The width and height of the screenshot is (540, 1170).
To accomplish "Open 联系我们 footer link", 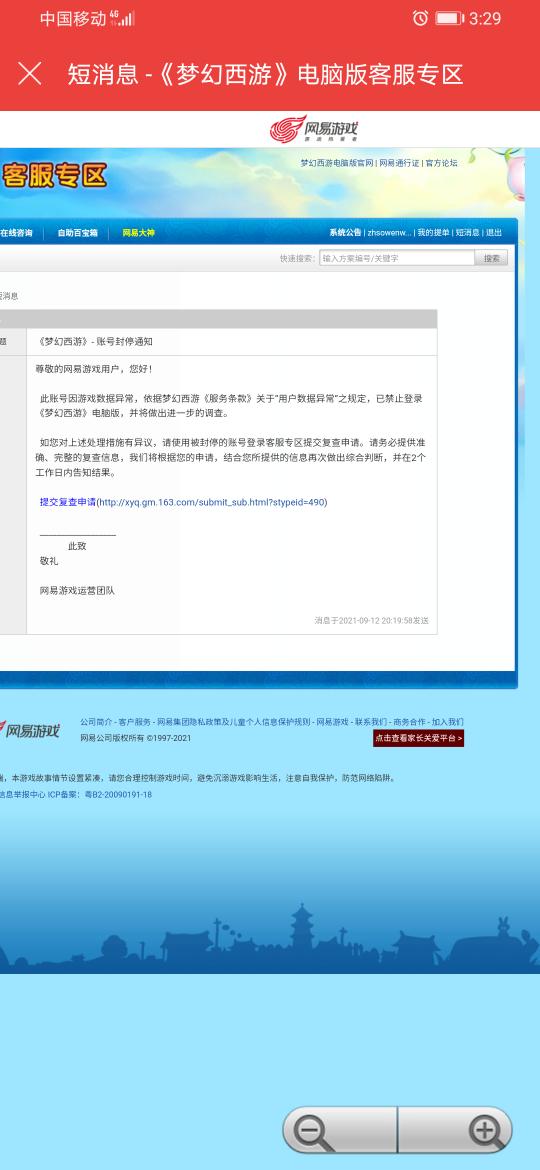I will (371, 722).
